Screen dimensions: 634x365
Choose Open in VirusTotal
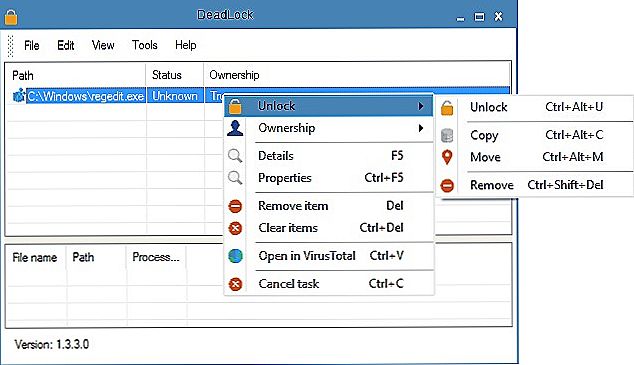329,256
